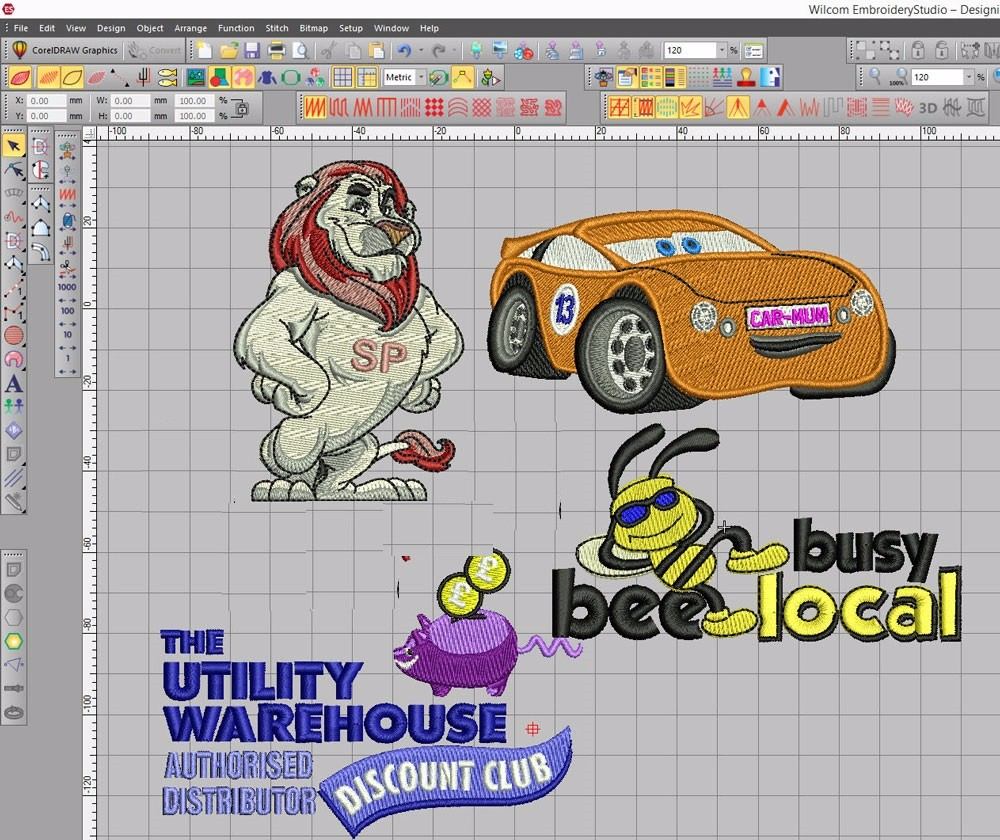Activate the Zoom magnifier tool
Screen dimensions: 1000x840
(x=873, y=74)
